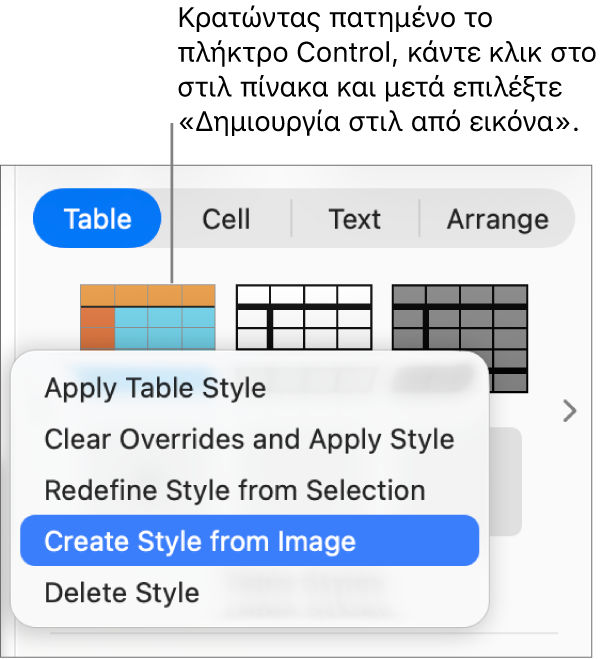Remove the style using Delete Style
The width and height of the screenshot is (603, 659).
click(122, 592)
